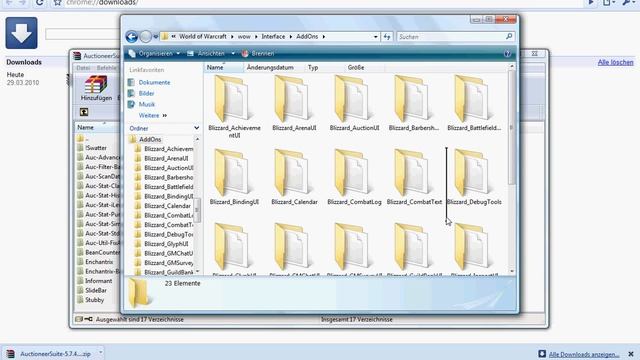Open Dokumente favorite link
The image size is (640, 360).
pos(154,82)
